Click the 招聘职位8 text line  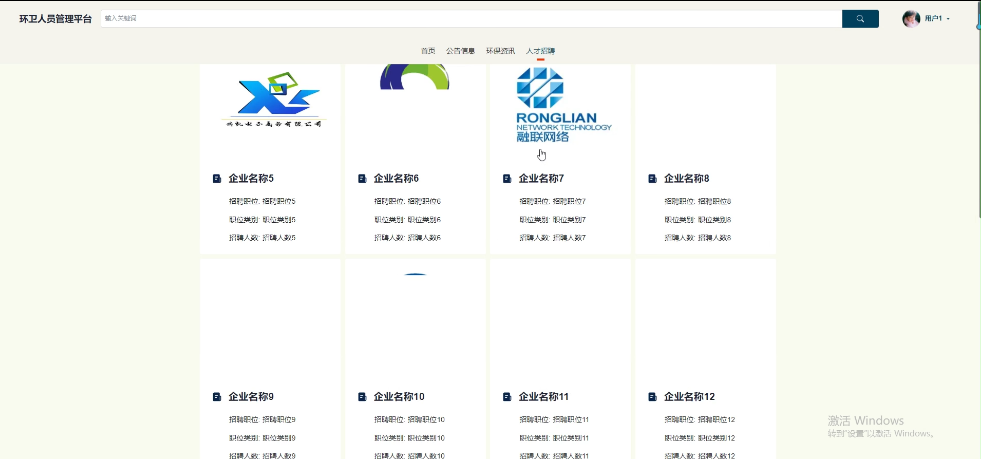[698, 201]
